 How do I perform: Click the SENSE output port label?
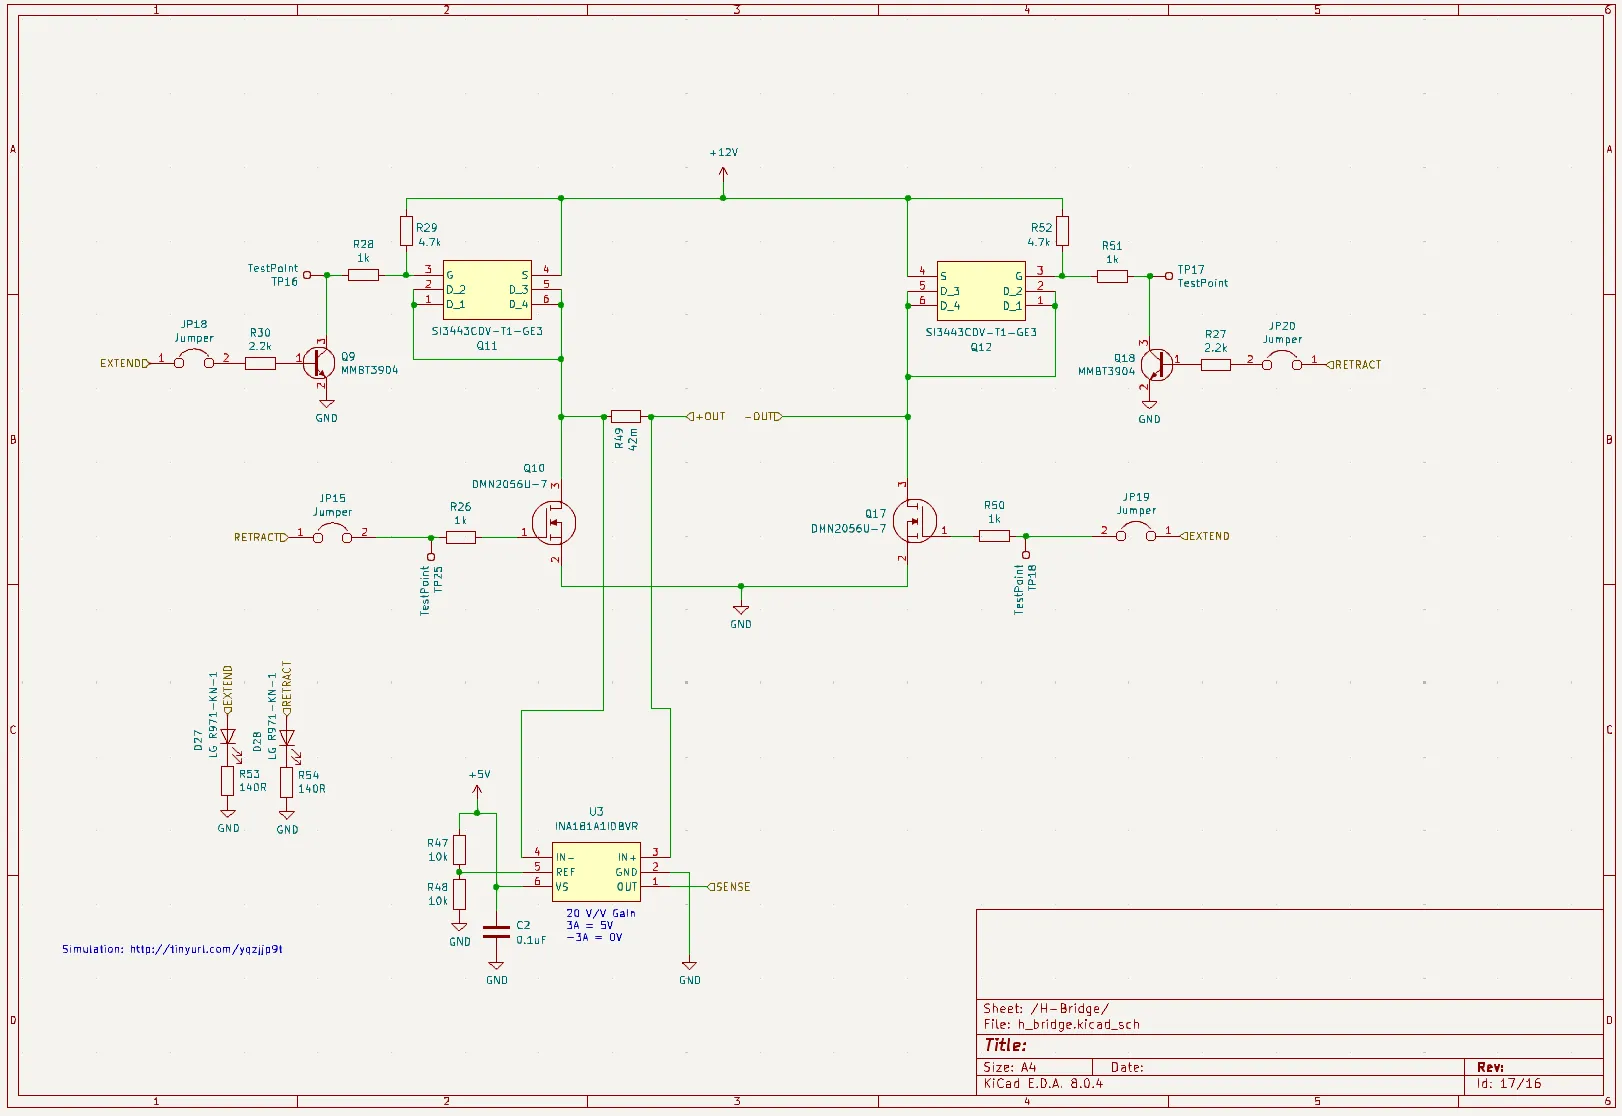click(x=730, y=886)
